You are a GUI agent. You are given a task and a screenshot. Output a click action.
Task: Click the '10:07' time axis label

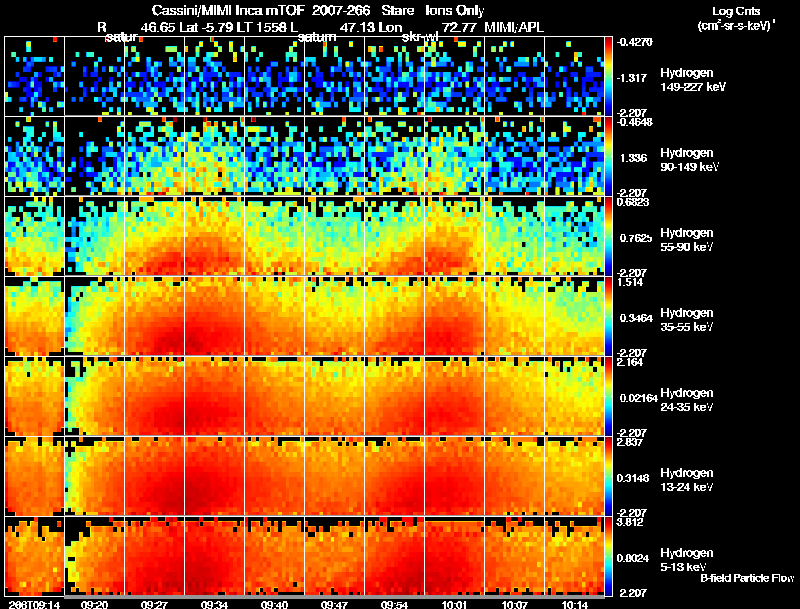(514, 605)
